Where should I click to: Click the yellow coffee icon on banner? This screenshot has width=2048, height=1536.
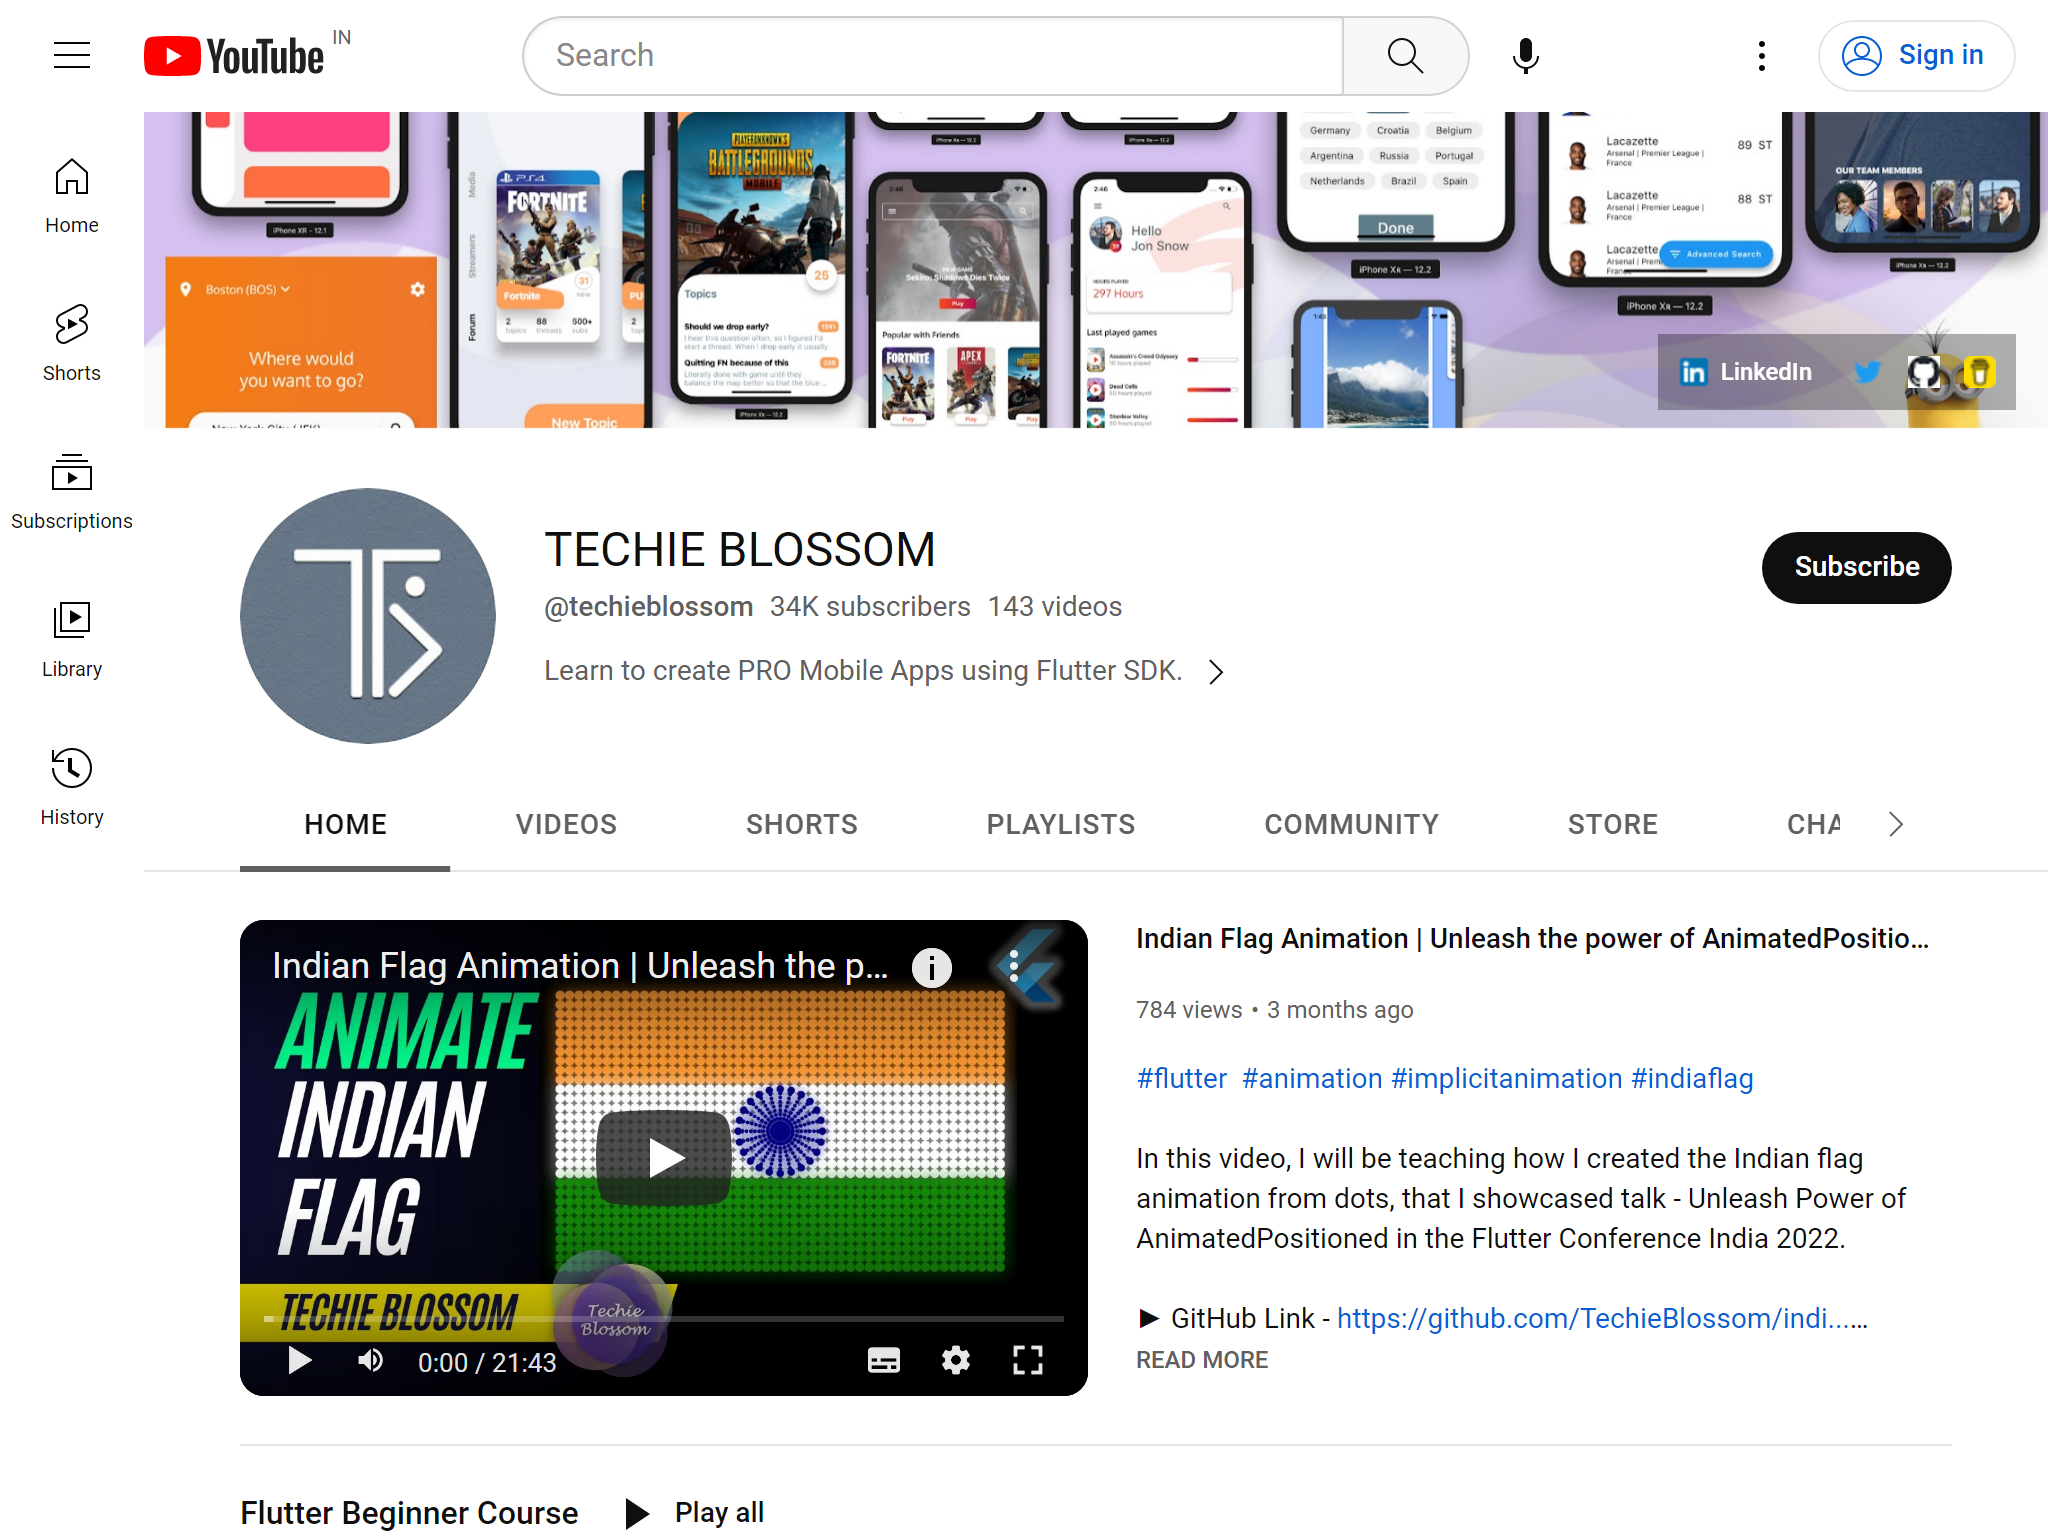[1979, 372]
